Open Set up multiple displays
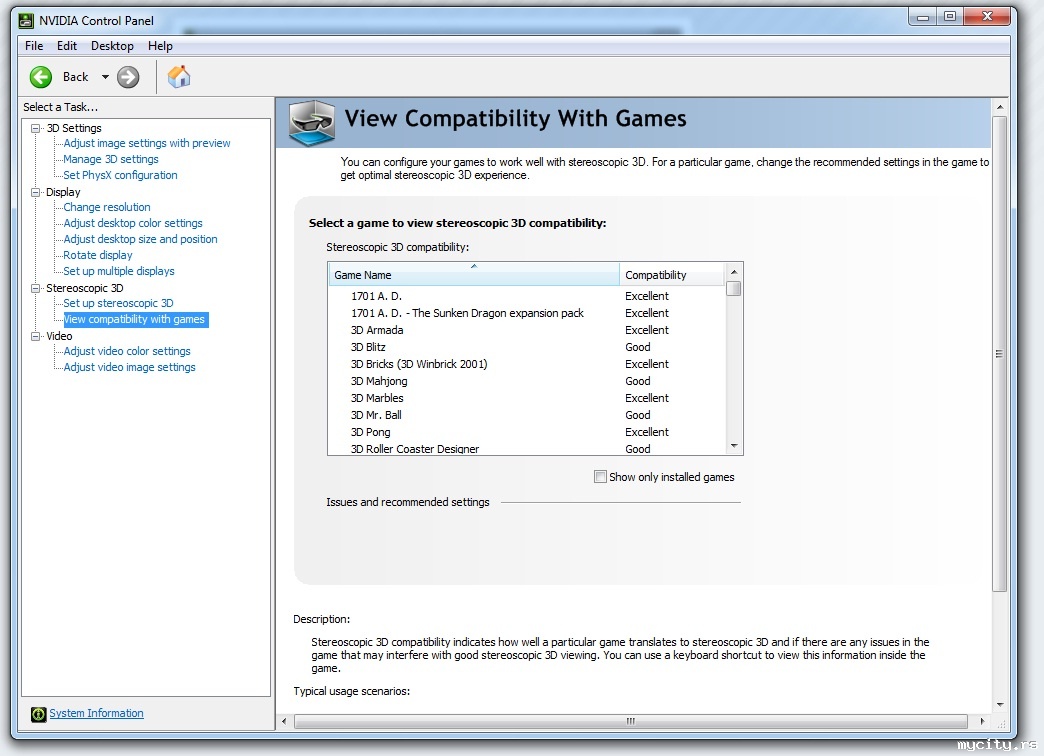This screenshot has width=1044, height=756. [119, 271]
